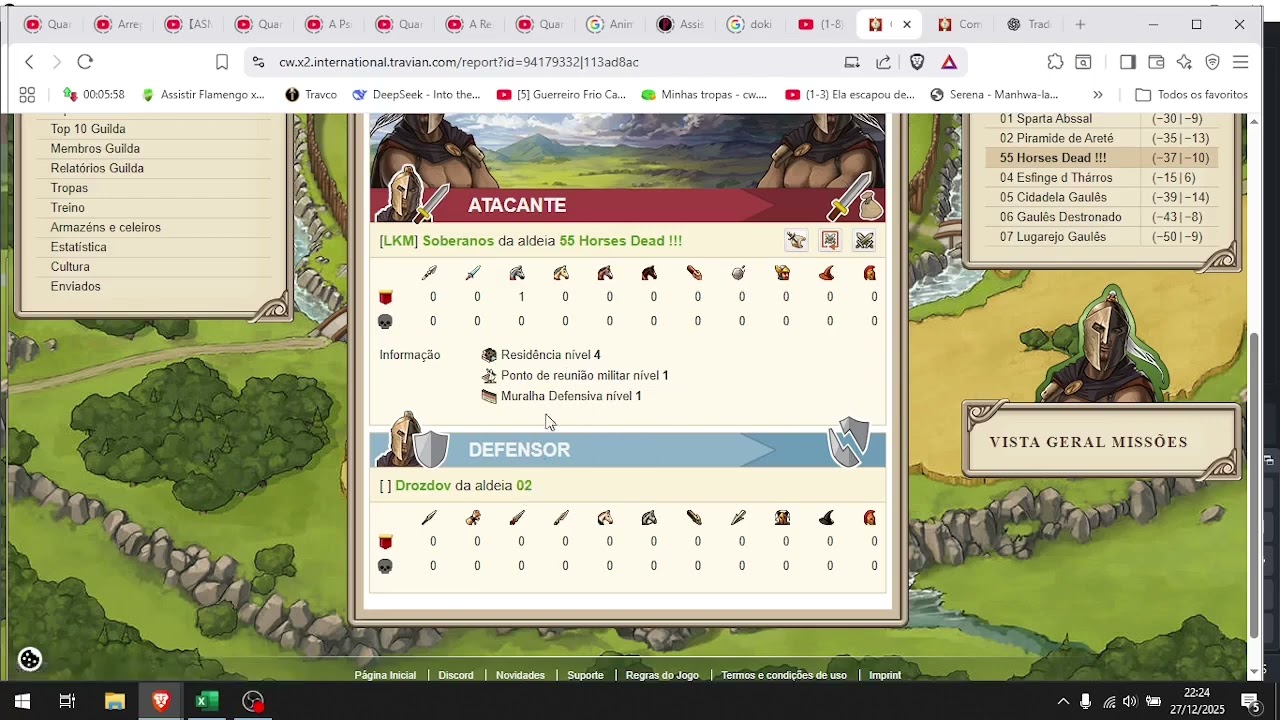Open the Discord footer link
The width and height of the screenshot is (1280, 720).
[x=456, y=675]
